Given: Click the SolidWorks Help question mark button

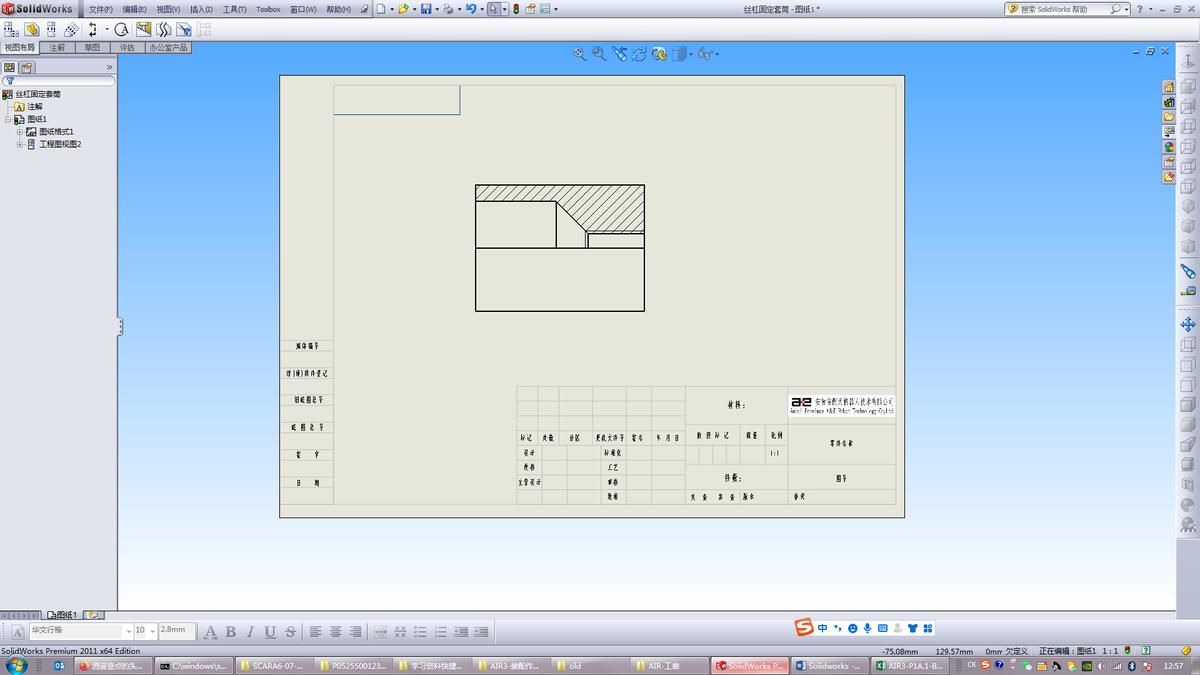Looking at the screenshot, I should 1140,8.
